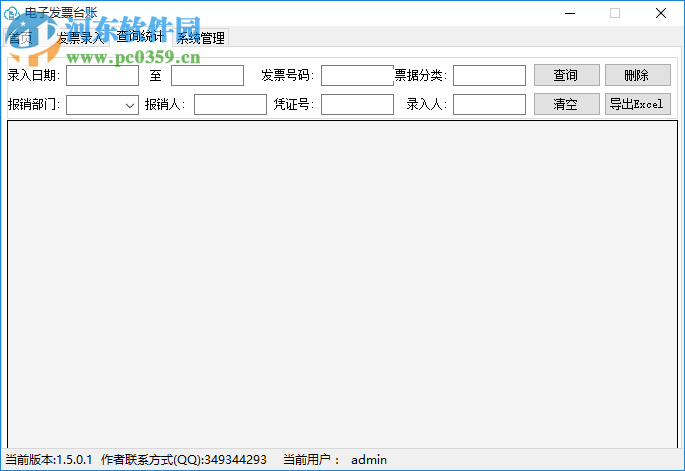Click the 删除 button
This screenshot has height=471, width=685.
pos(637,75)
